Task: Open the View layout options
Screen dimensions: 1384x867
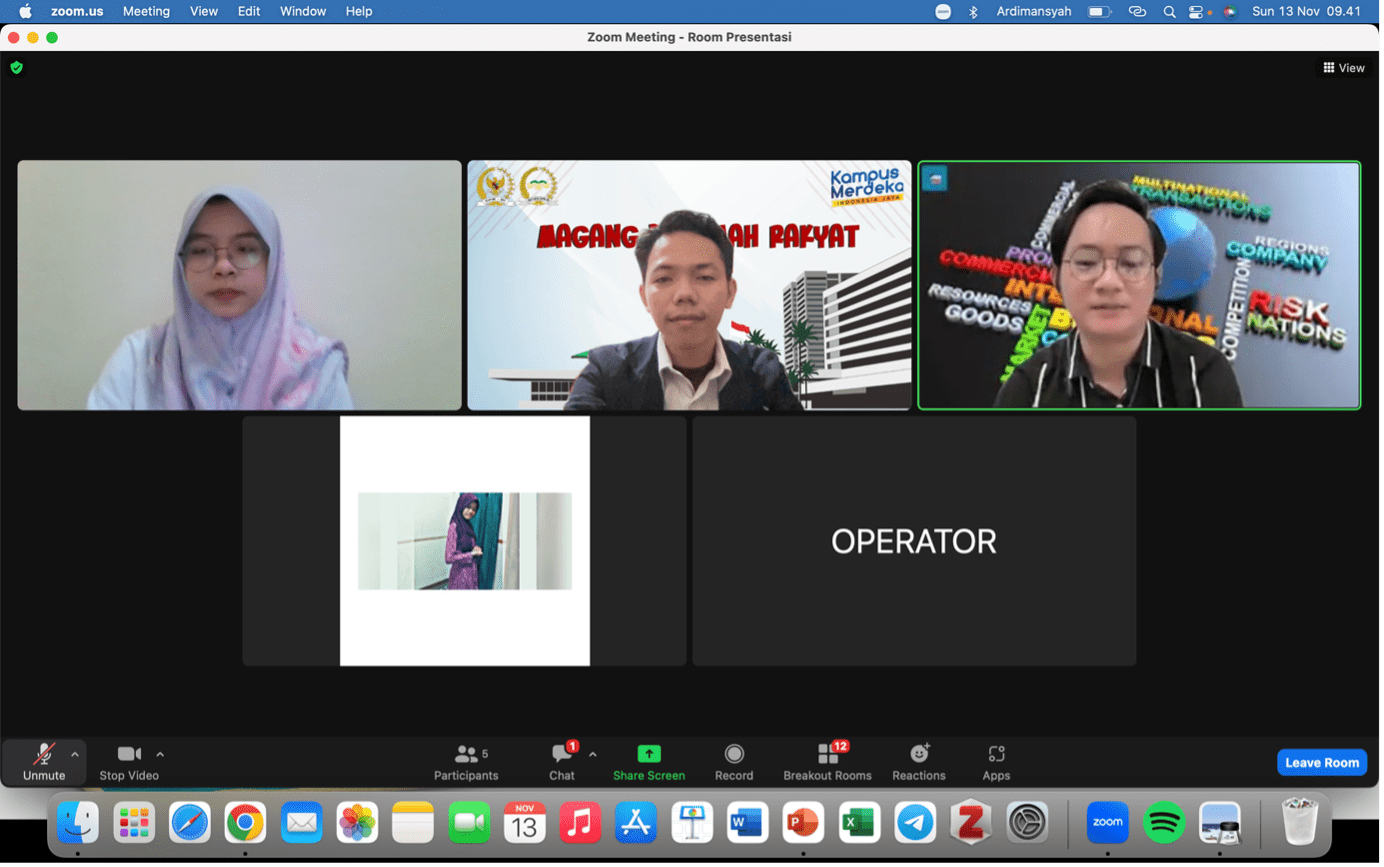Action: point(1343,68)
